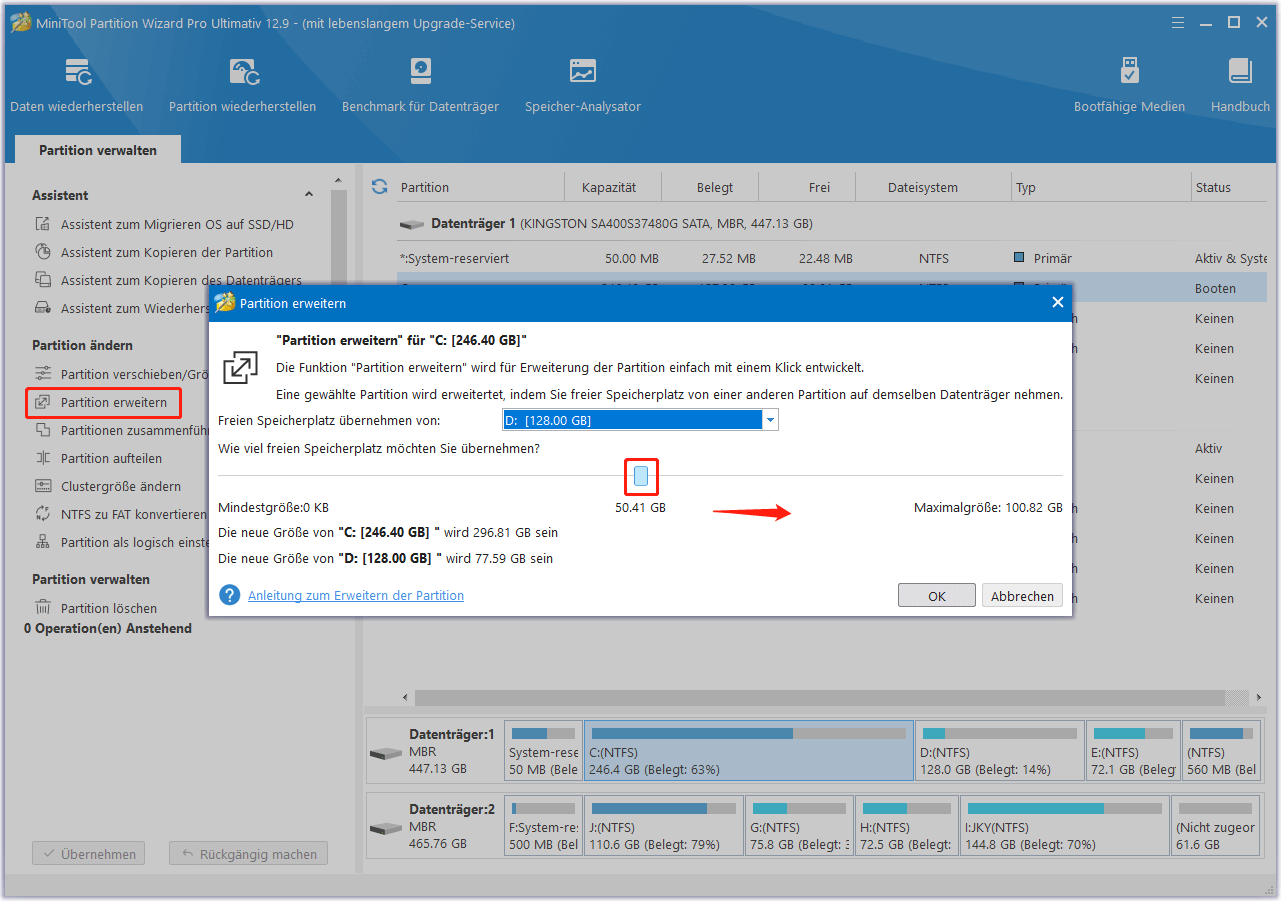Select D:(NTFS) 128.0 GB block in disk map
Viewport: 1281px width, 901px height.
coord(1000,751)
